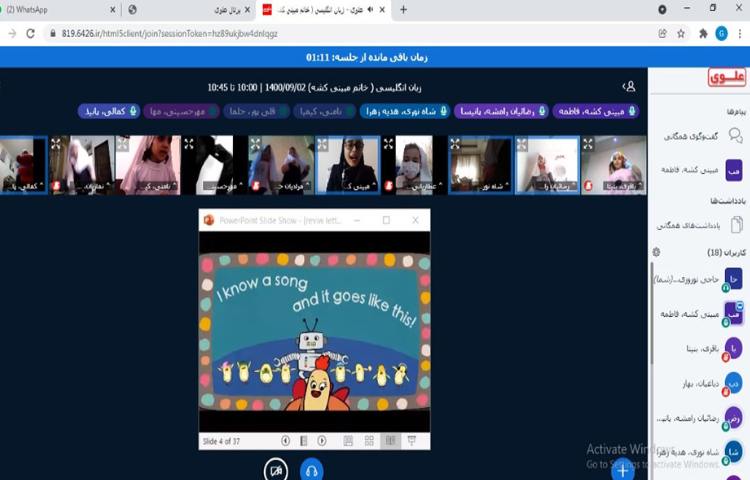Select user دباغیان، بهار in users list
Screen dimensions: 750x480
[698, 383]
